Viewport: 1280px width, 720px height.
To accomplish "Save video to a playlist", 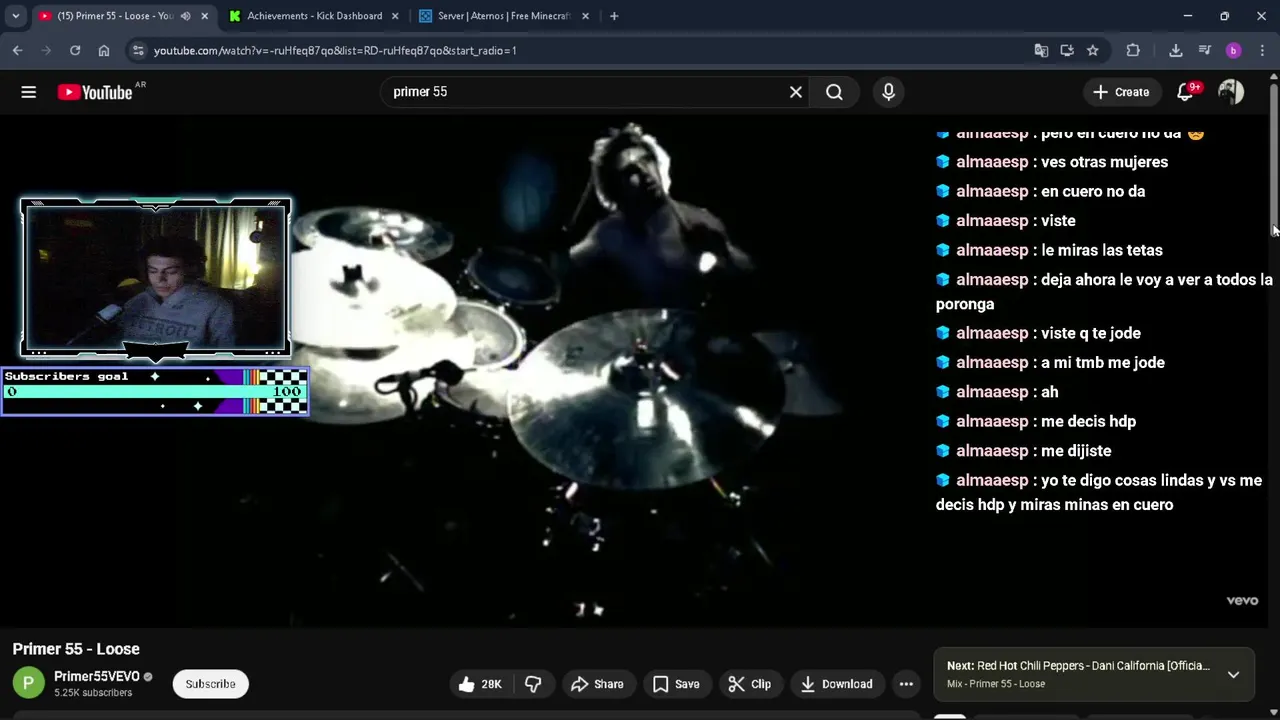I will [676, 684].
